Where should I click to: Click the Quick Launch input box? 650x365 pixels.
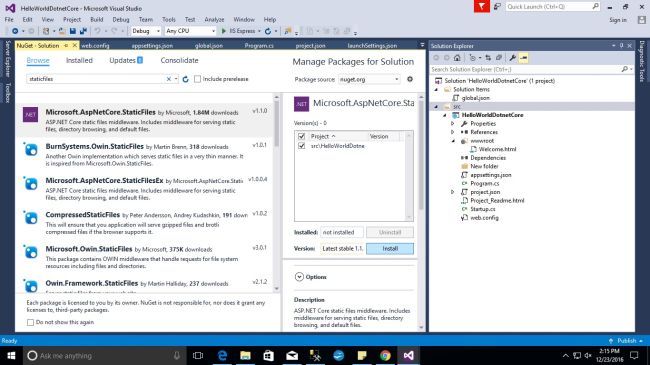[549, 6]
